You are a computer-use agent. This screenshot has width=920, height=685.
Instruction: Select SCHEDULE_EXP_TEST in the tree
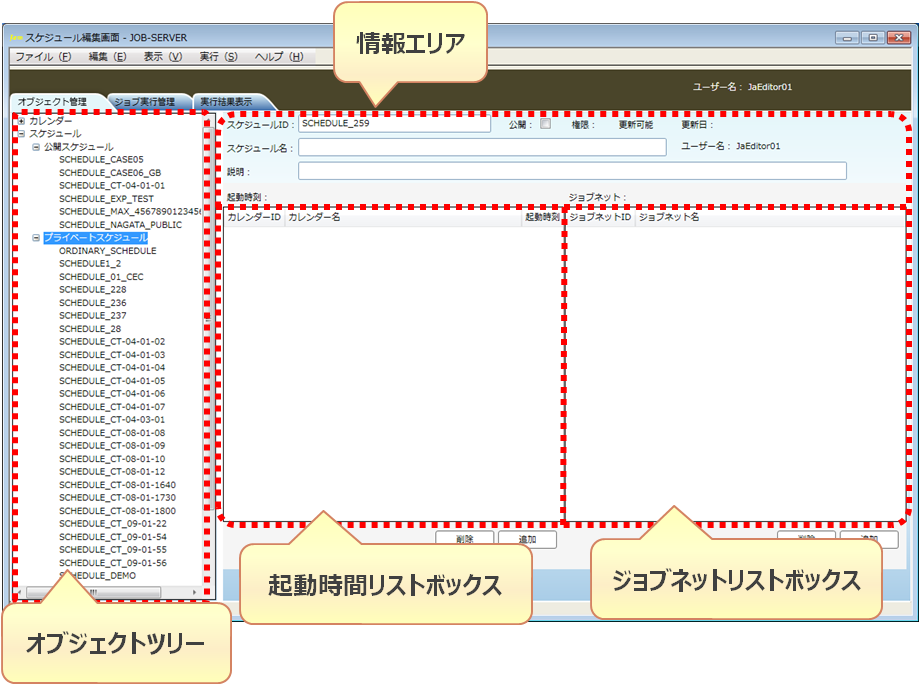[x=106, y=199]
